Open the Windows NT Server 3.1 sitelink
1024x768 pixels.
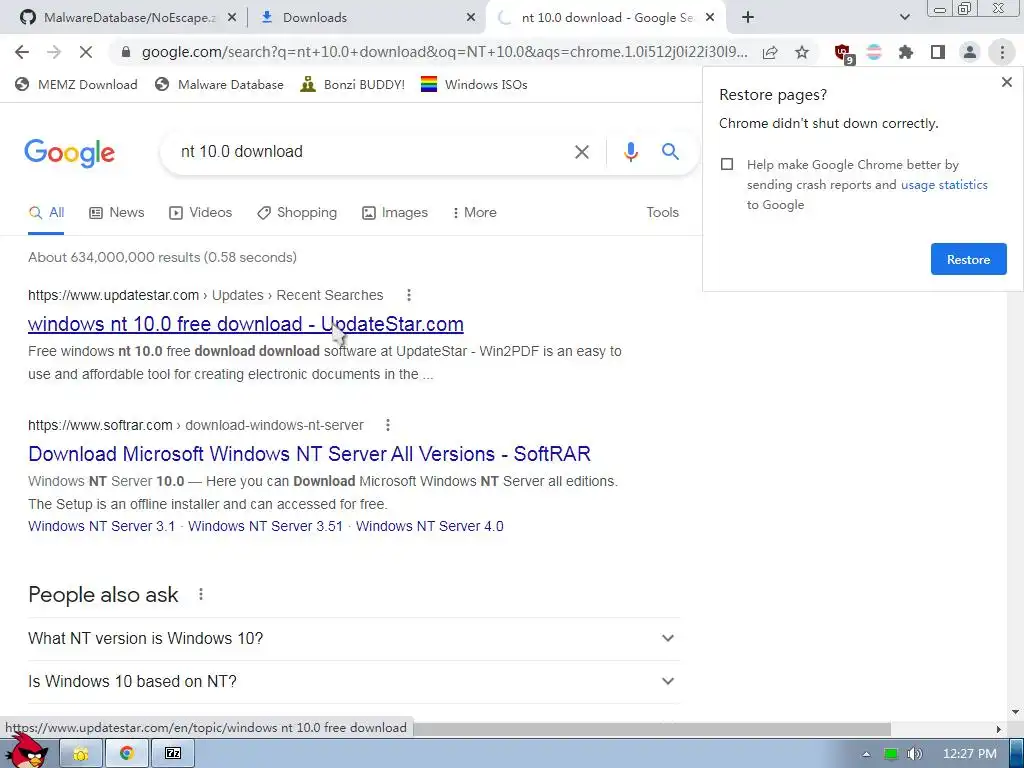[x=102, y=526]
